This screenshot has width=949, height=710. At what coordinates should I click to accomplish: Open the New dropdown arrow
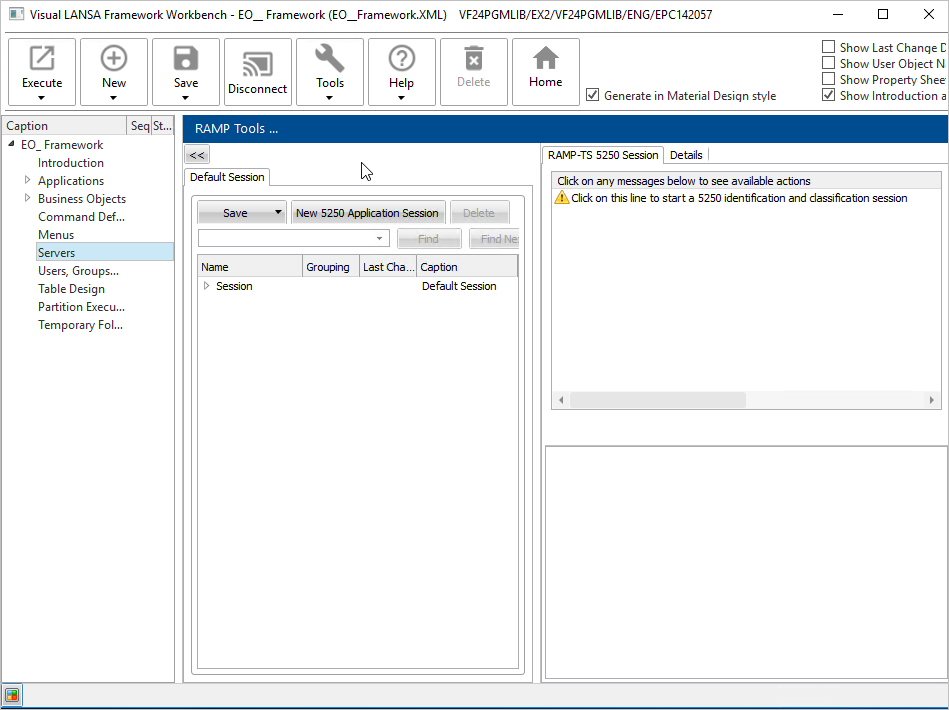pyautogui.click(x=113, y=97)
